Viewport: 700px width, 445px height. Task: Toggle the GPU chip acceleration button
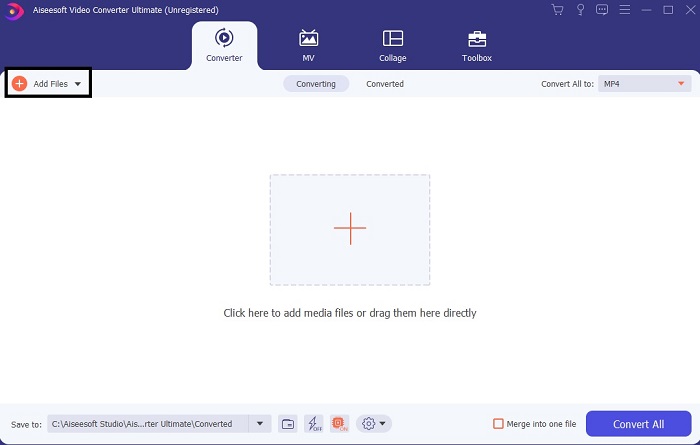click(x=339, y=424)
